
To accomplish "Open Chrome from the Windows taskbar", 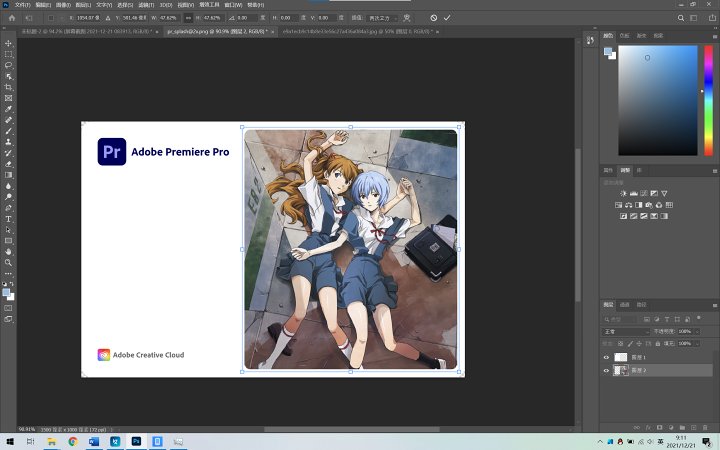I will [73, 442].
